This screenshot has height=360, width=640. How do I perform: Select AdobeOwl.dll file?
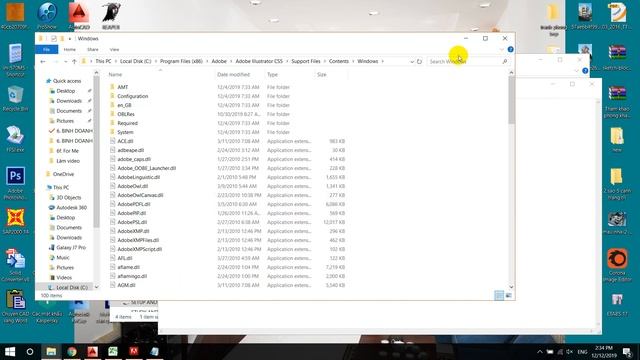coord(132,186)
